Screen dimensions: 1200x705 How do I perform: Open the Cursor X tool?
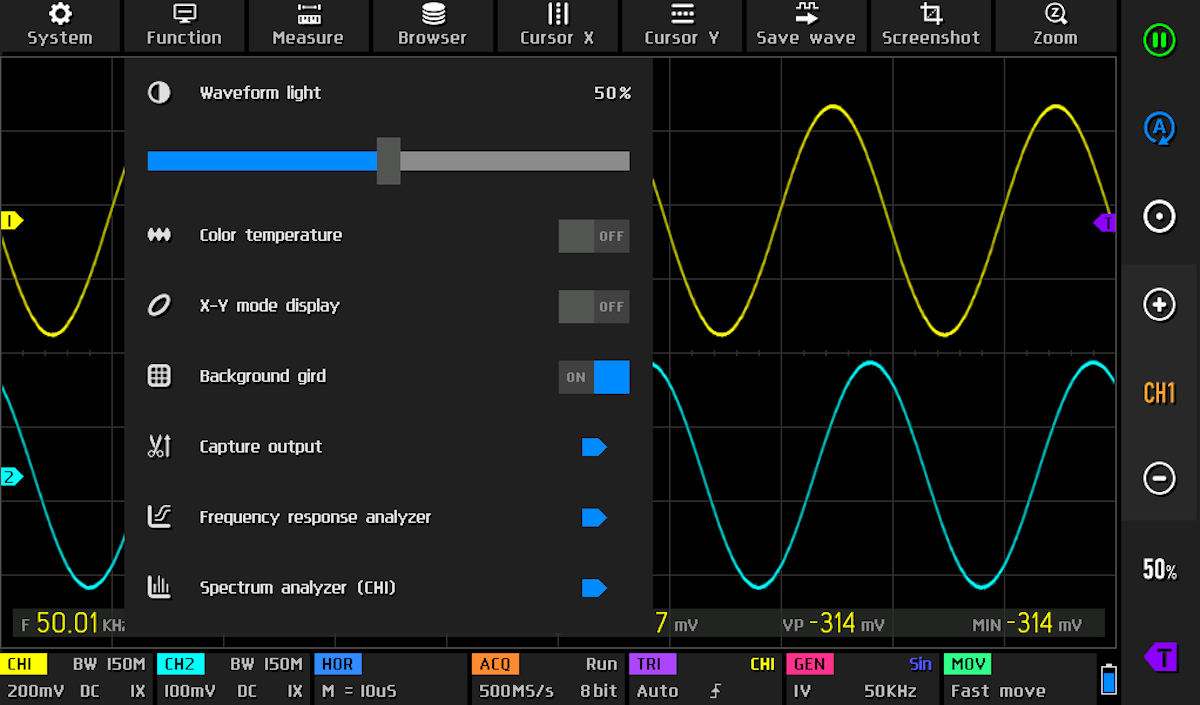click(x=557, y=25)
